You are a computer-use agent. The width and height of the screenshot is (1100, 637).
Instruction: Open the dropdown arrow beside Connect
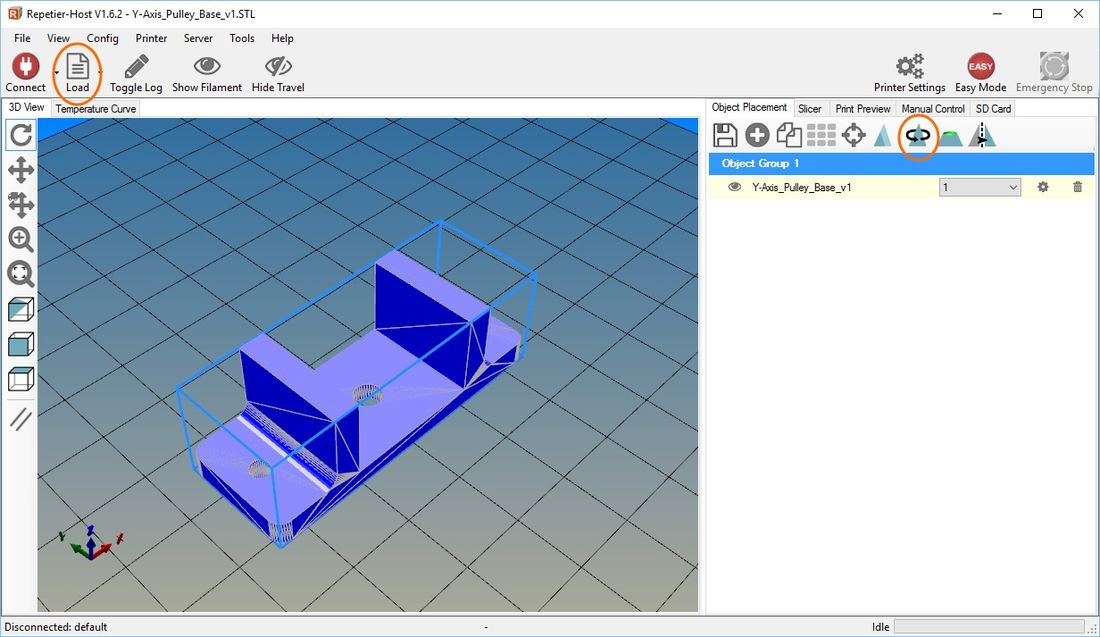pyautogui.click(x=56, y=72)
